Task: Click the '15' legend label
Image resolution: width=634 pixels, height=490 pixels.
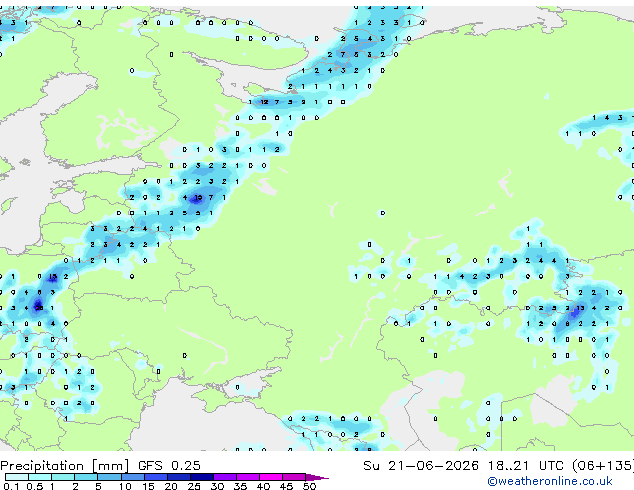Action: tap(148, 486)
